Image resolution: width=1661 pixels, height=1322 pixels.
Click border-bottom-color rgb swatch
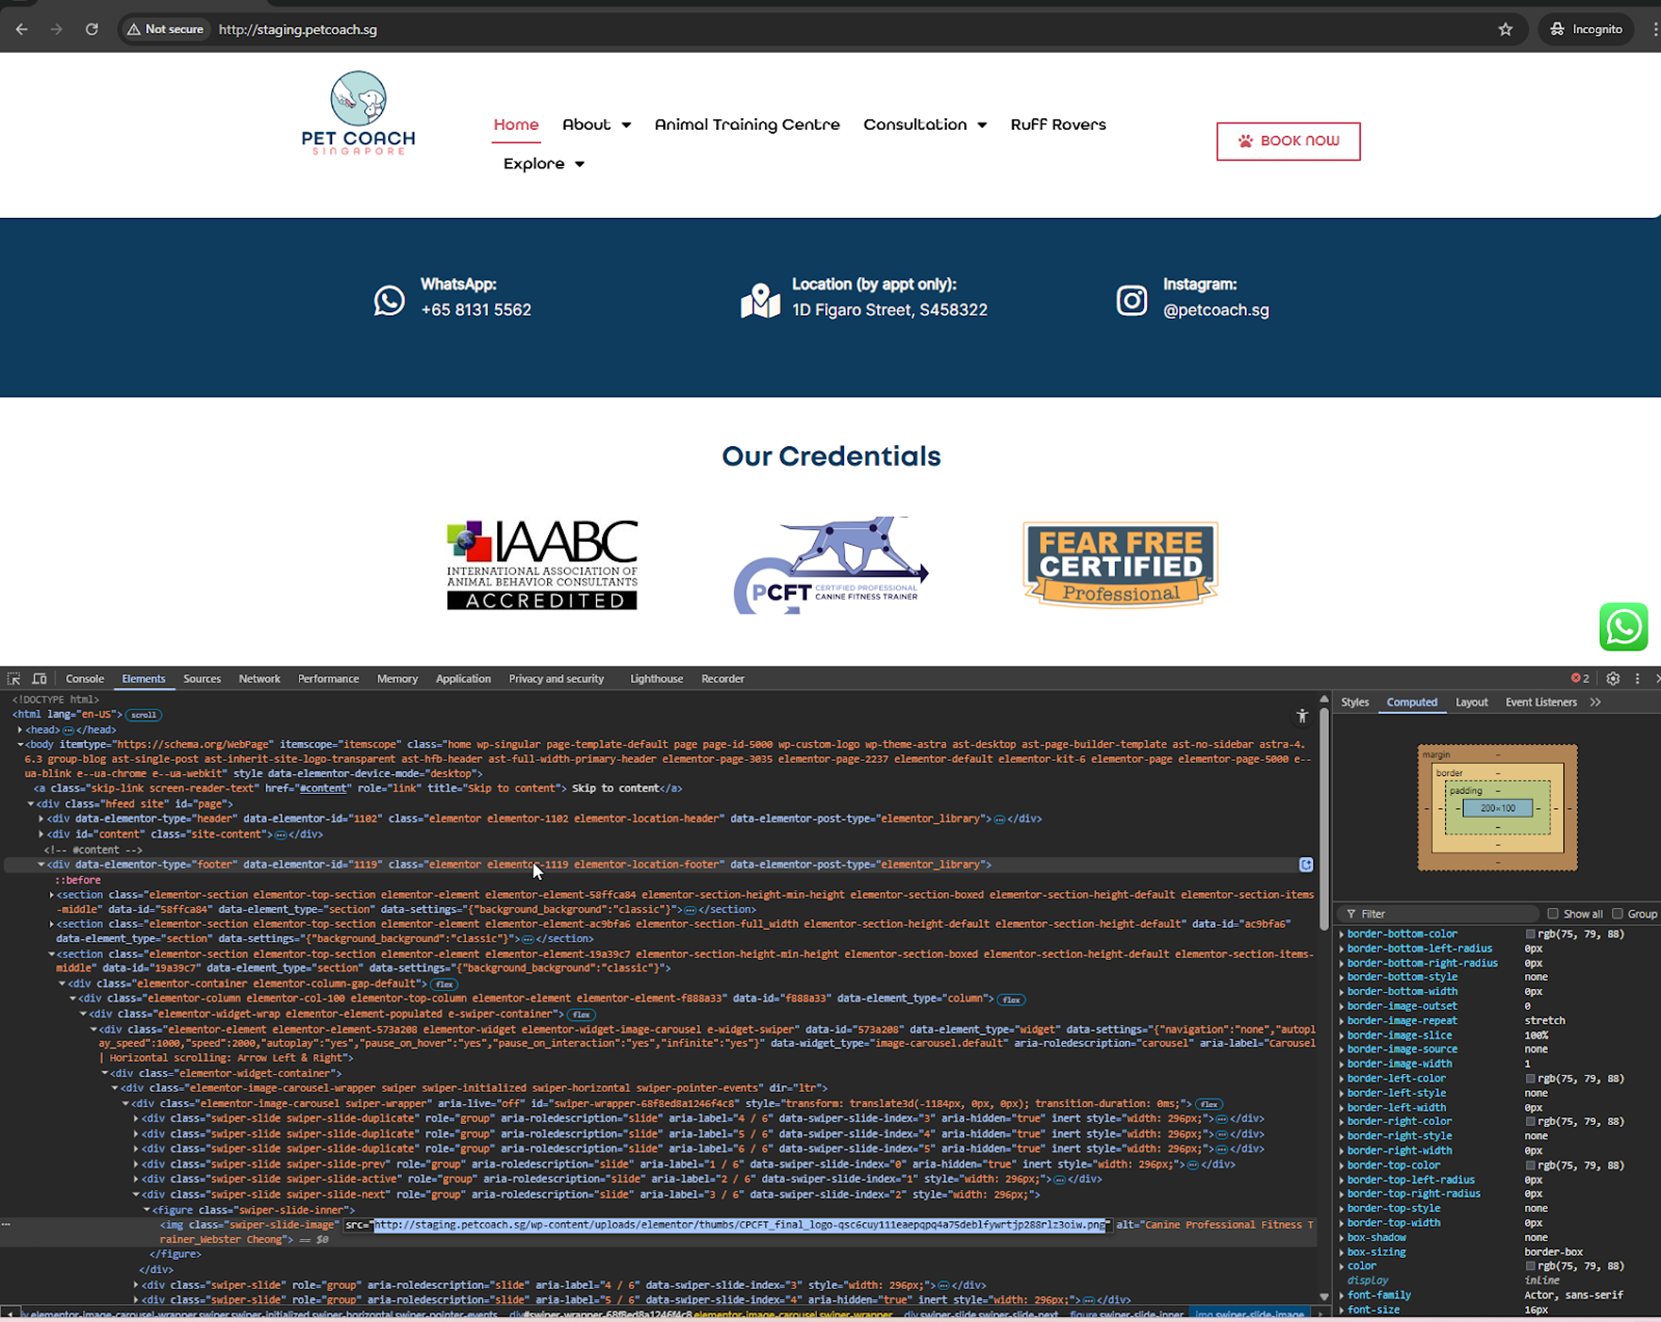click(1530, 934)
